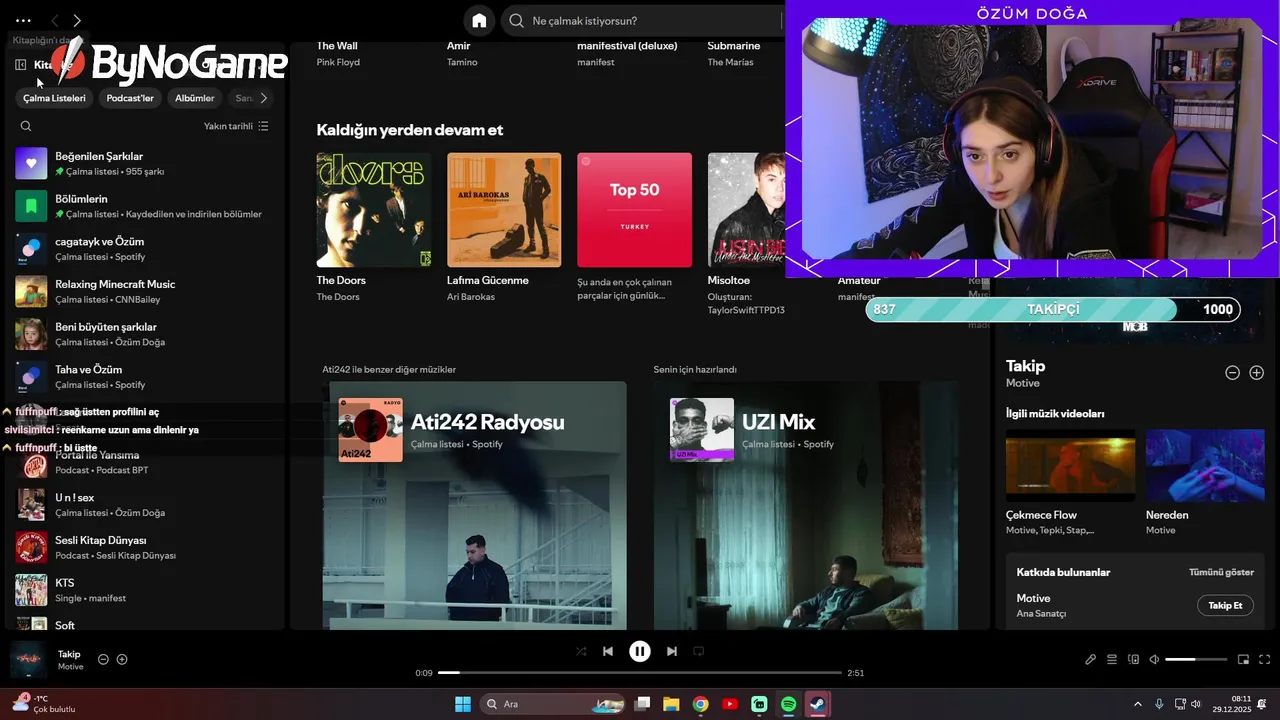Image resolution: width=1280 pixels, height=720 pixels.
Task: Open 'Lafıma Gücenme' album cover
Action: (504, 210)
